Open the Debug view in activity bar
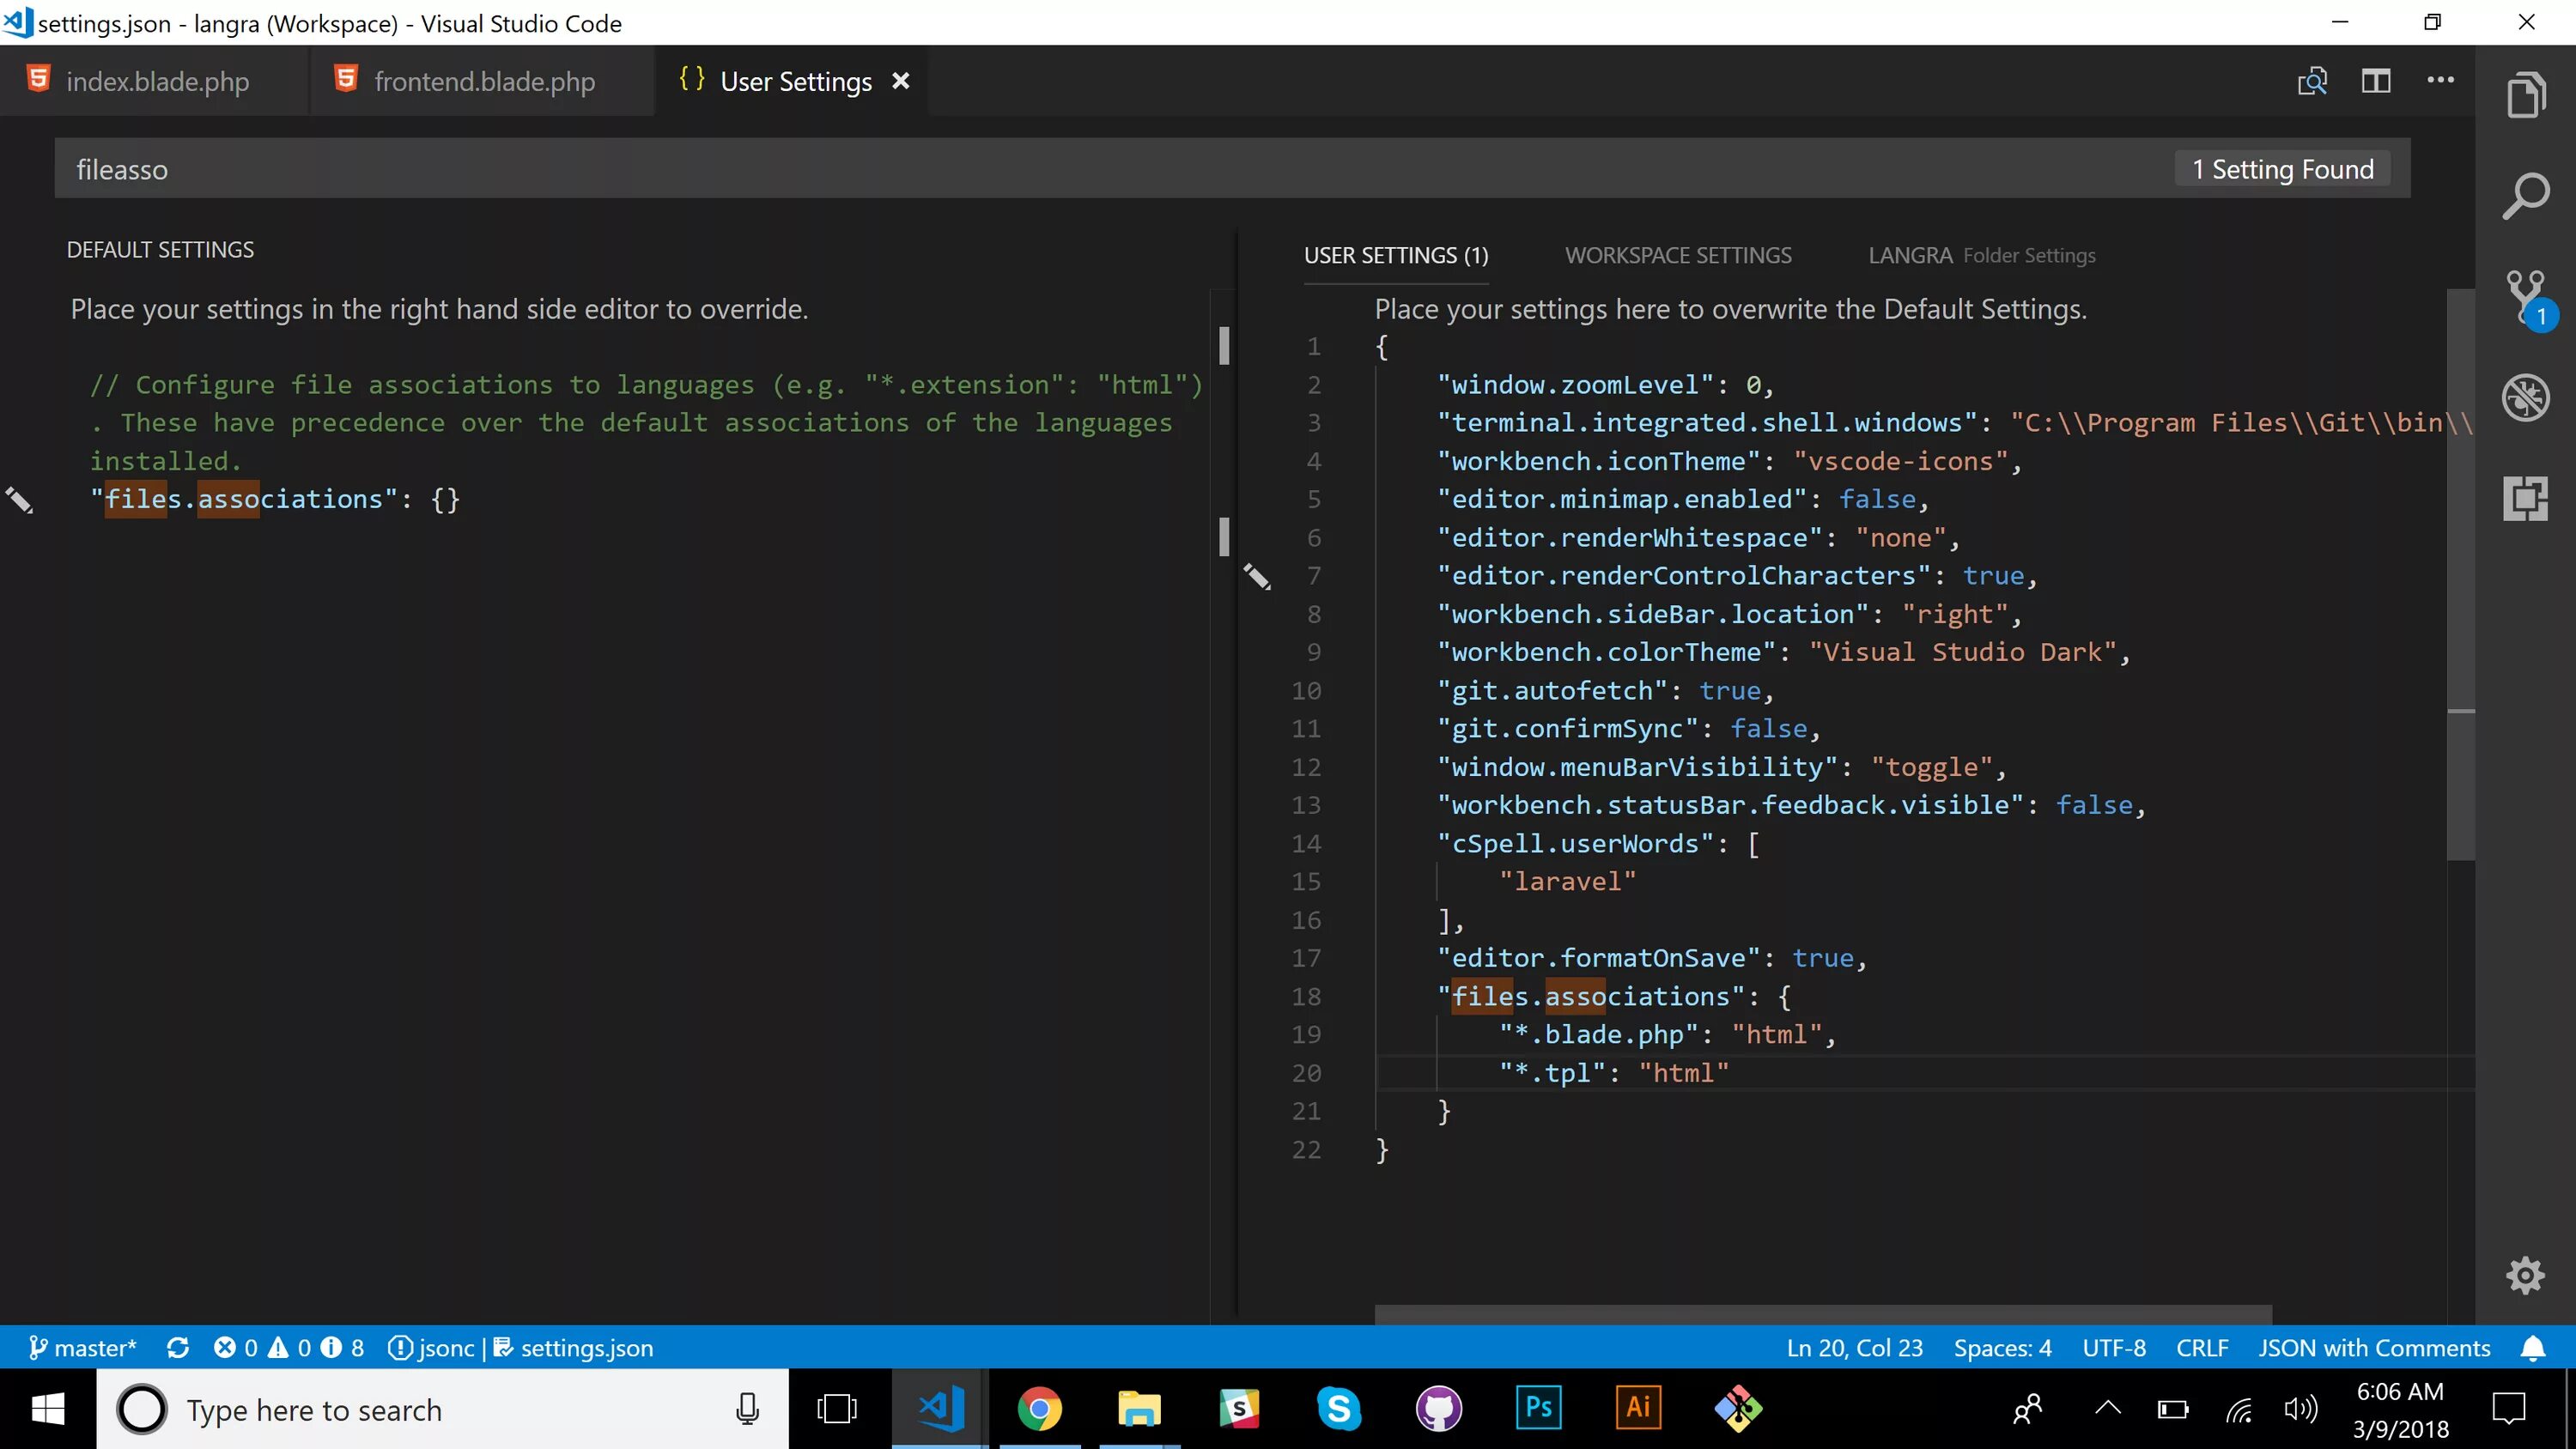Screen dimensions: 2576x1449 2526,397
